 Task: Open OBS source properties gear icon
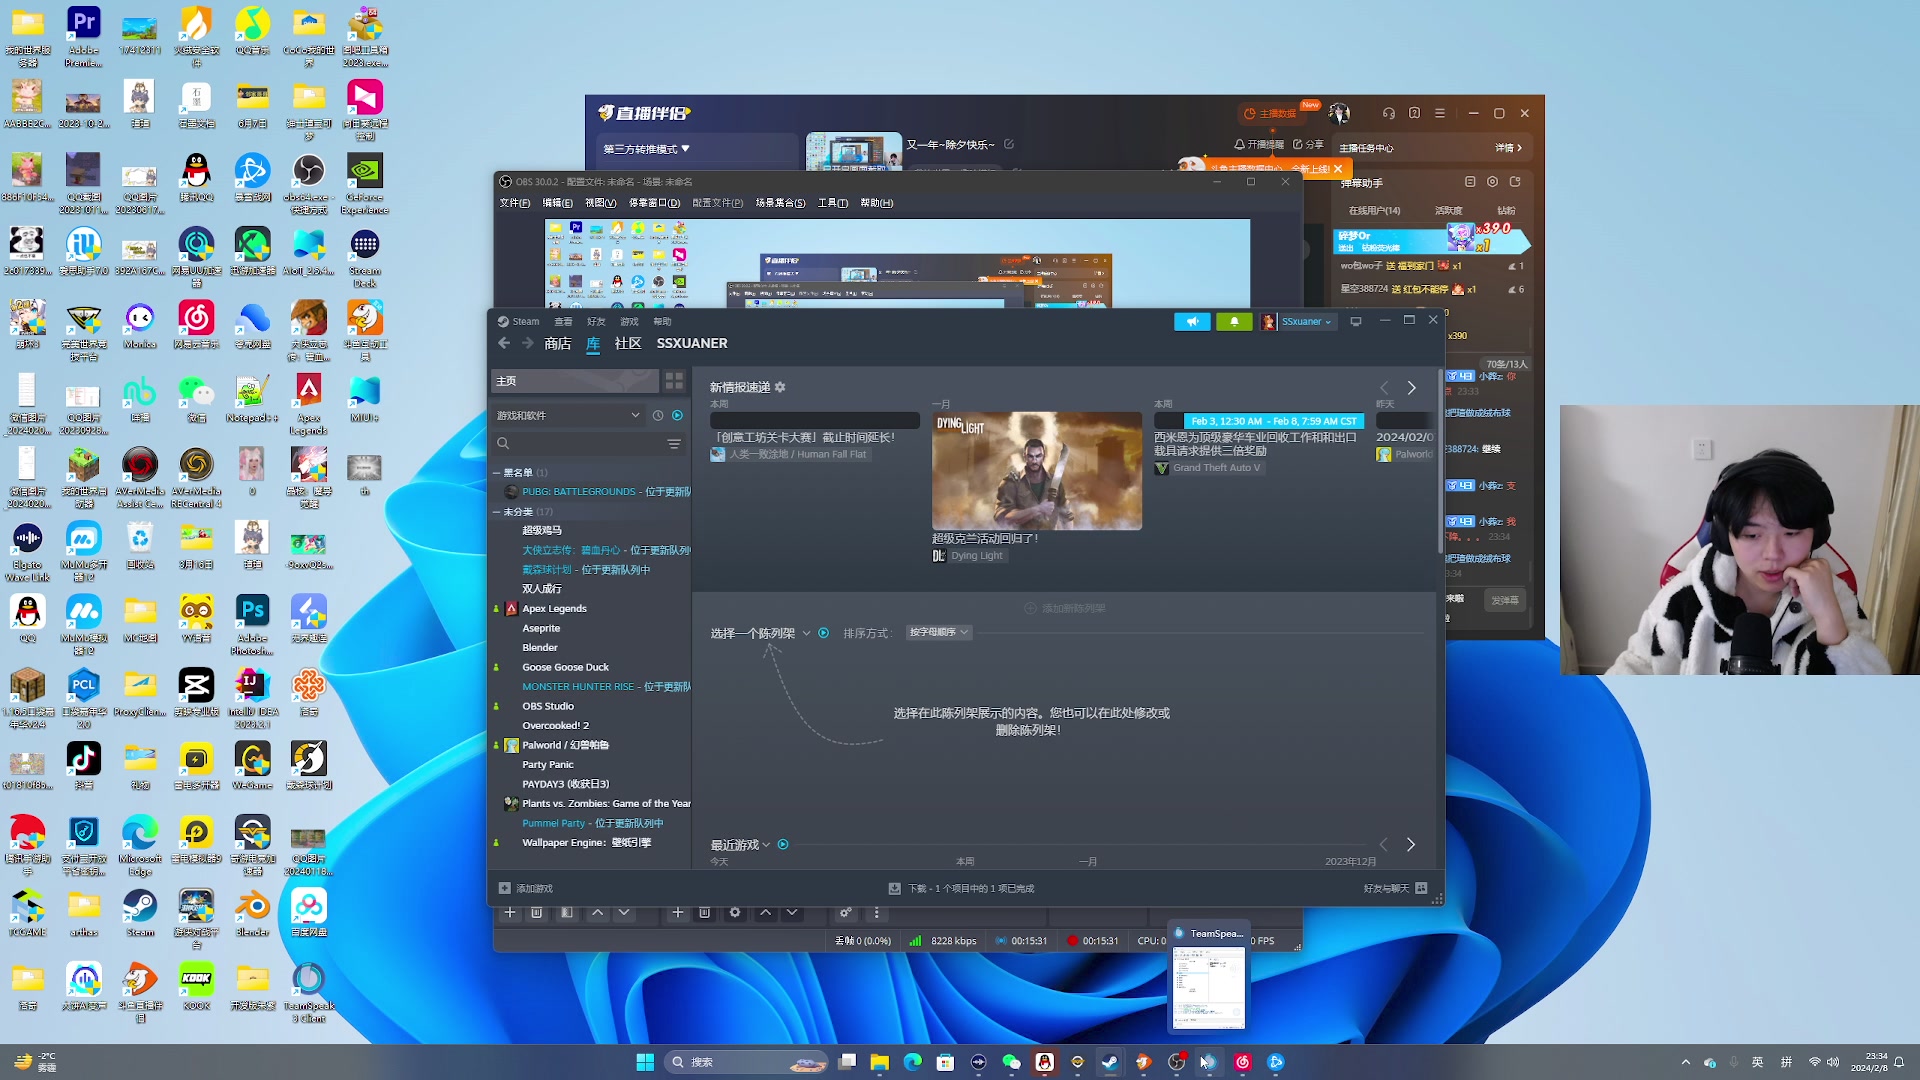[x=735, y=913]
